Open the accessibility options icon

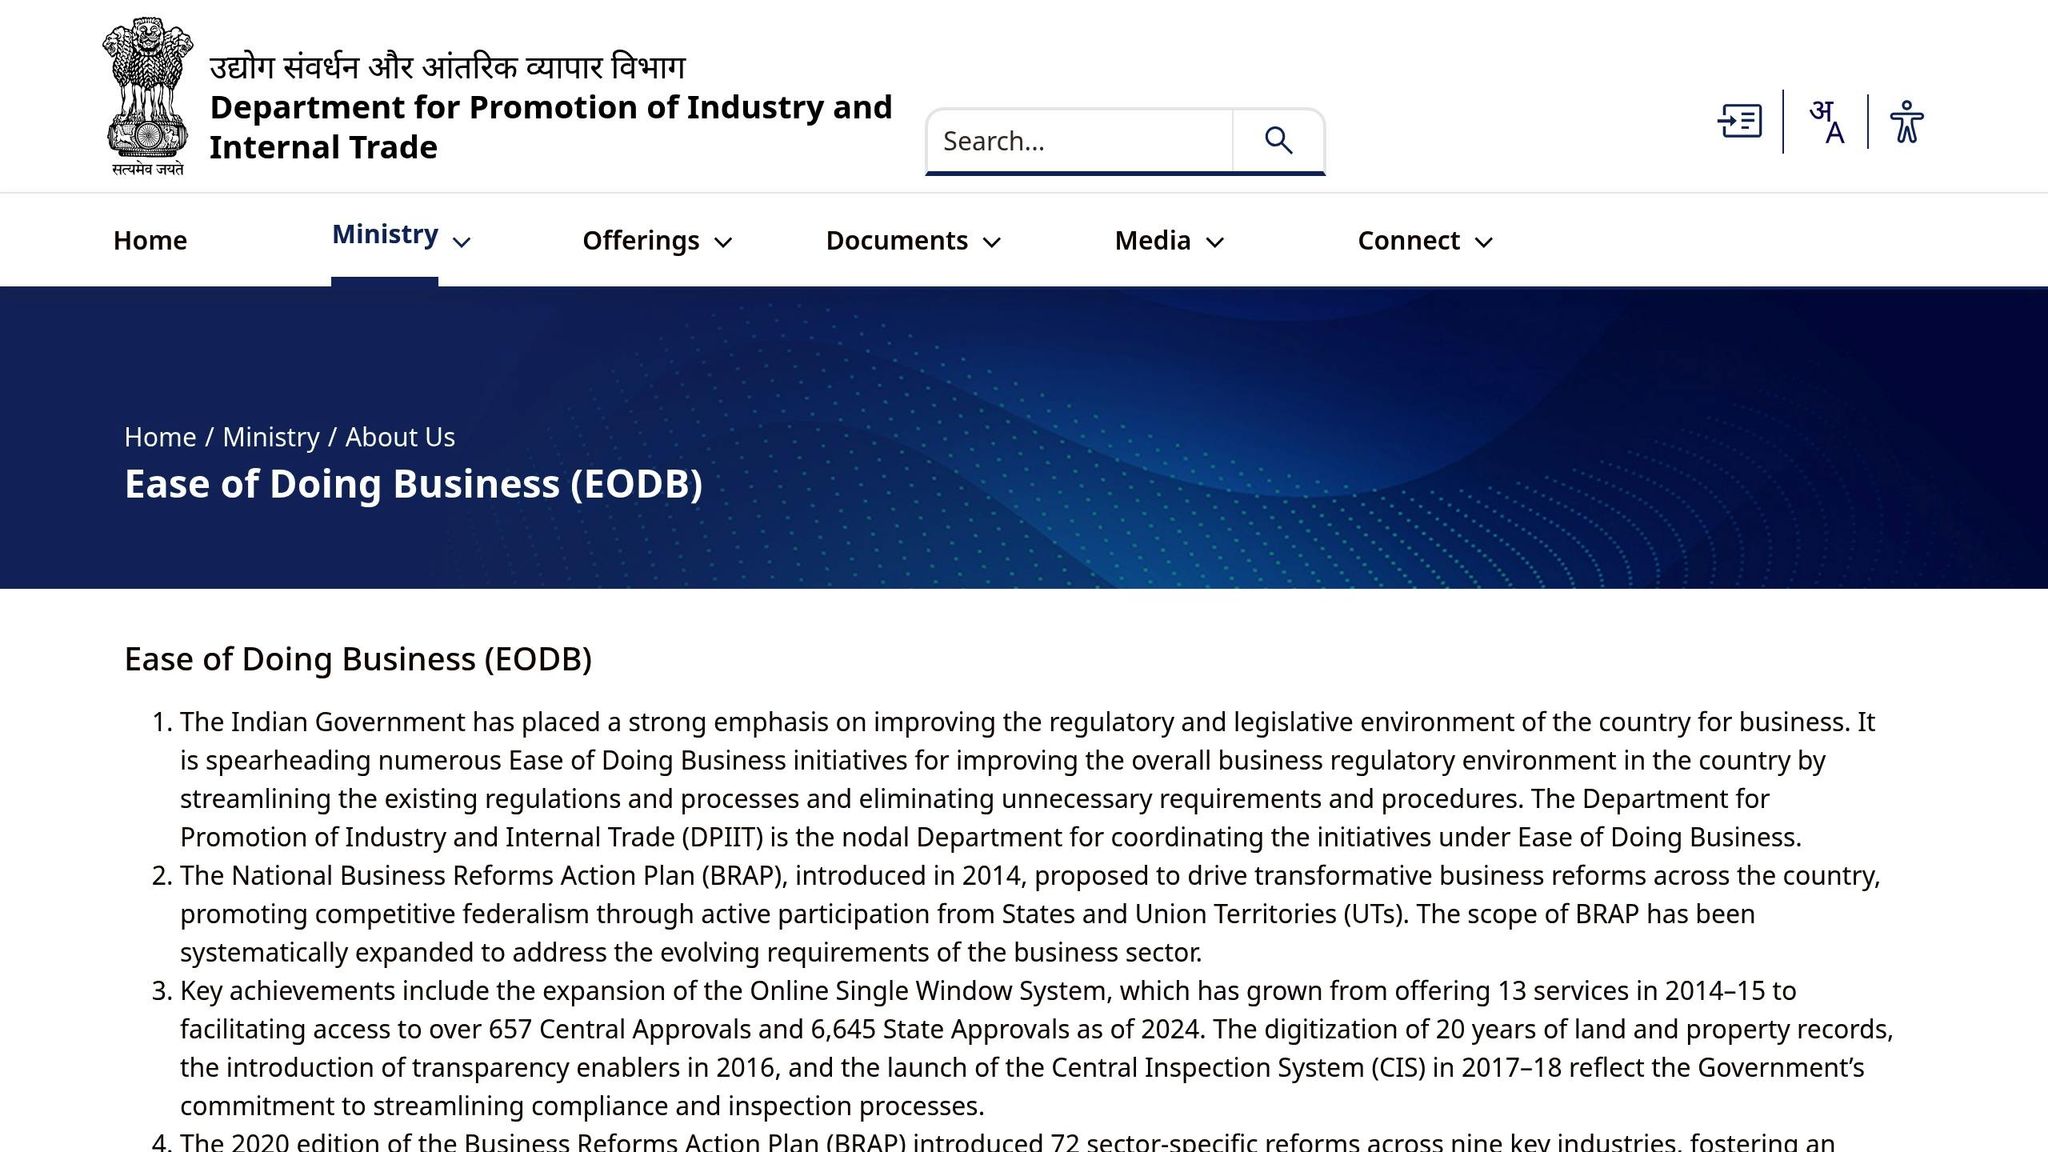pos(1906,122)
